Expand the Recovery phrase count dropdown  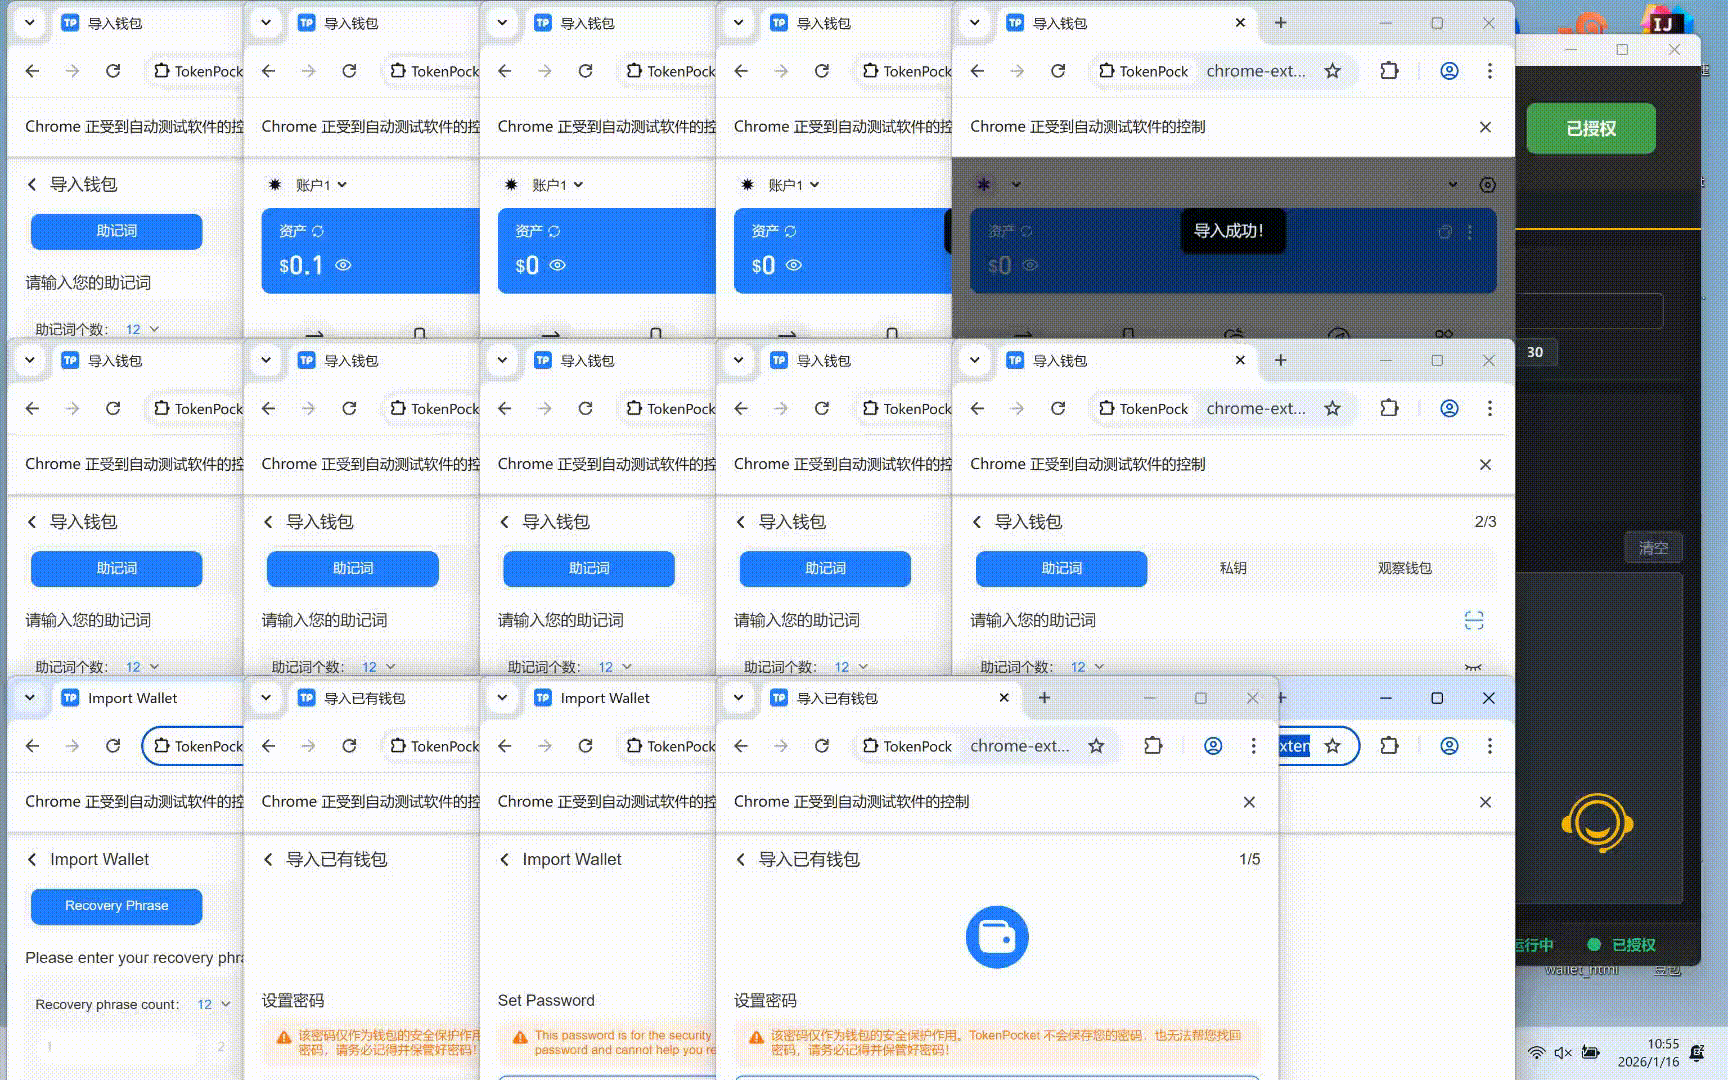(x=214, y=1004)
